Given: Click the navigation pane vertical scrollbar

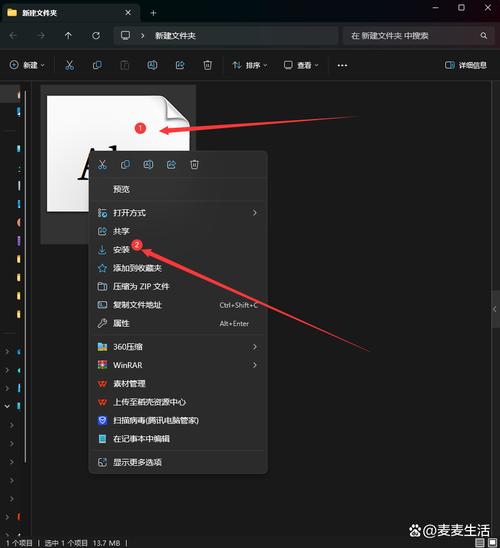Looking at the screenshot, I should coord(25,276).
